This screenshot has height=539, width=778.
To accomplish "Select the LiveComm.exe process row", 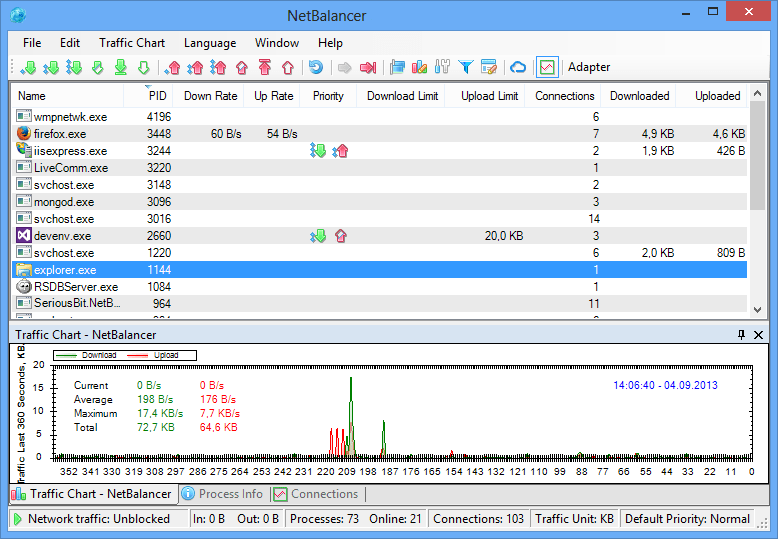I will click(x=380, y=168).
